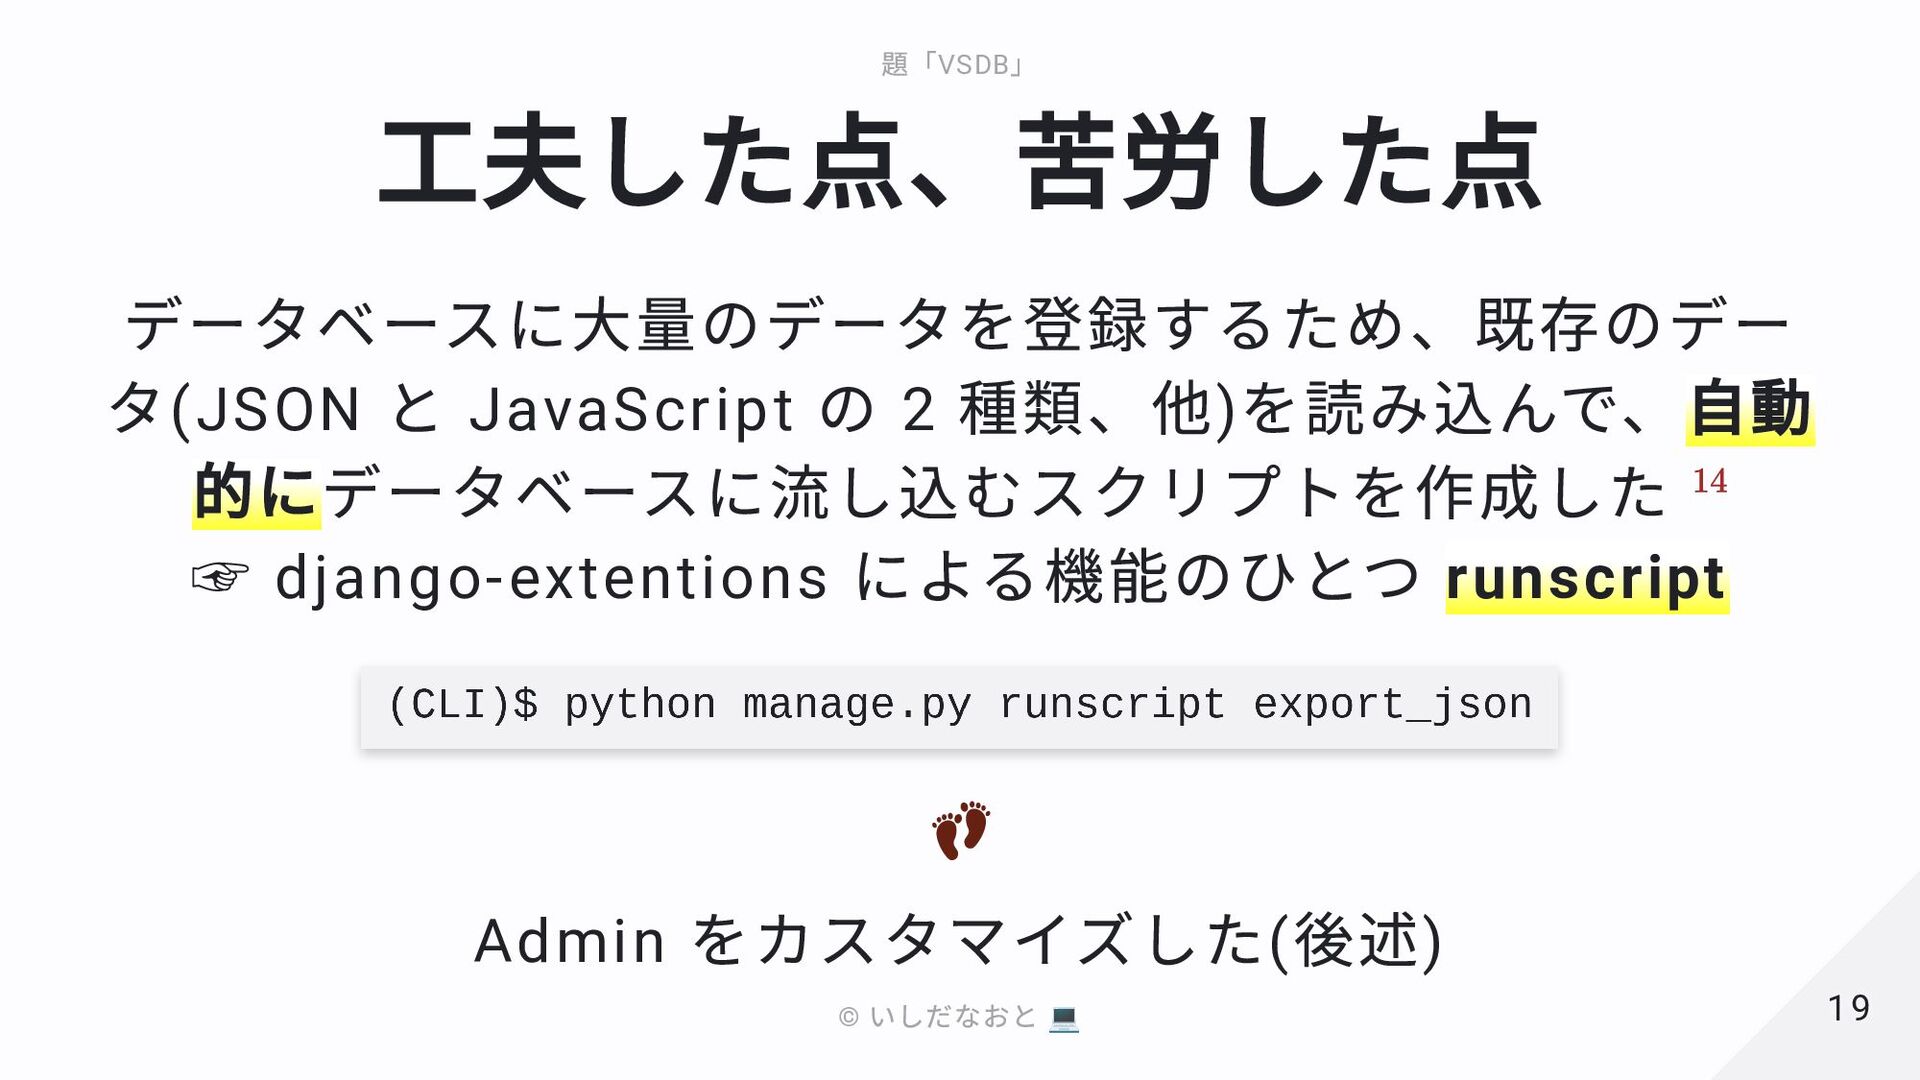Click the header label 題「VSDB」
Image resolution: width=1920 pixels, height=1080 pixels.
click(953, 65)
